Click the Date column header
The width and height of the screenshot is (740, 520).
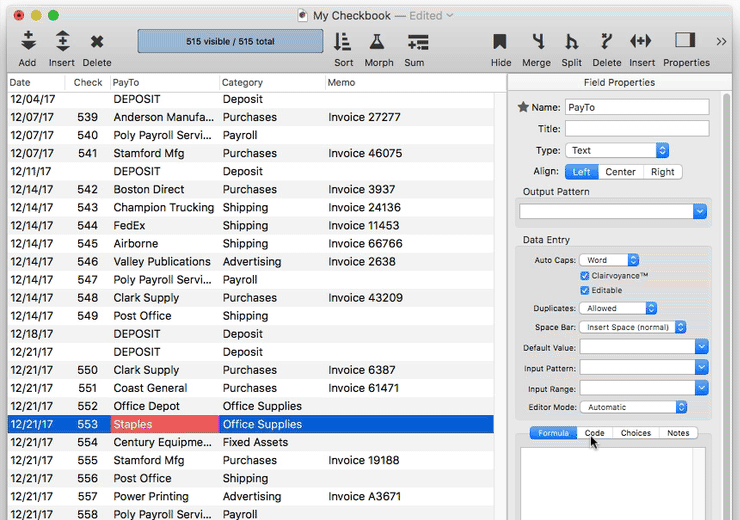tap(36, 83)
